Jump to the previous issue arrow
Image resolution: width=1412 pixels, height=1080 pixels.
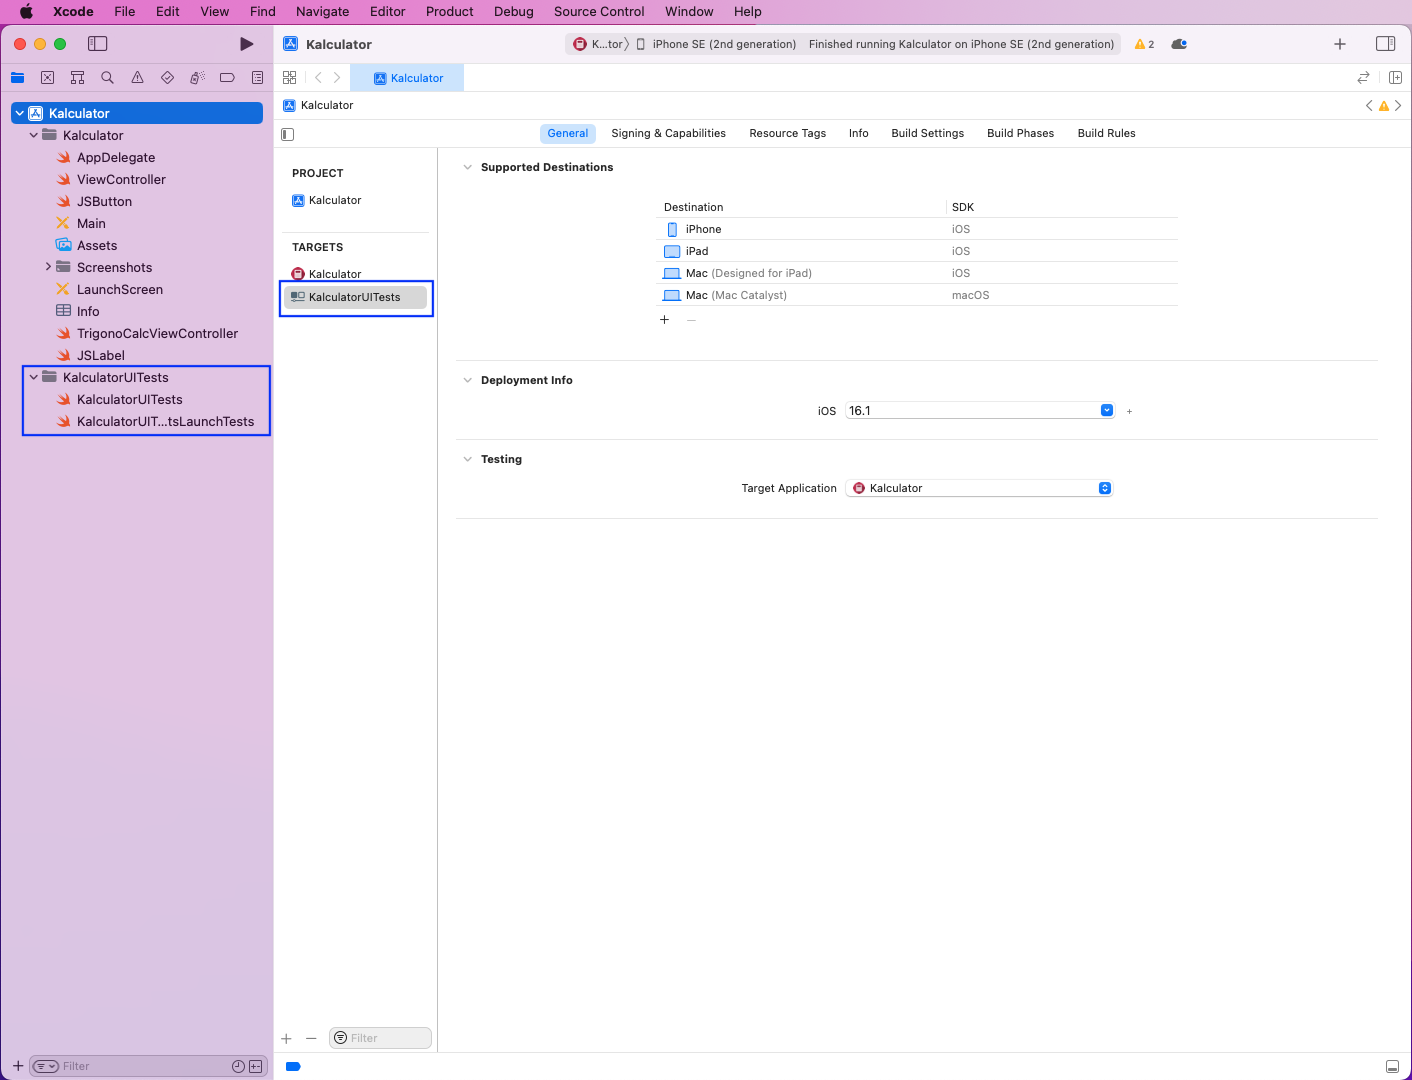click(1369, 106)
